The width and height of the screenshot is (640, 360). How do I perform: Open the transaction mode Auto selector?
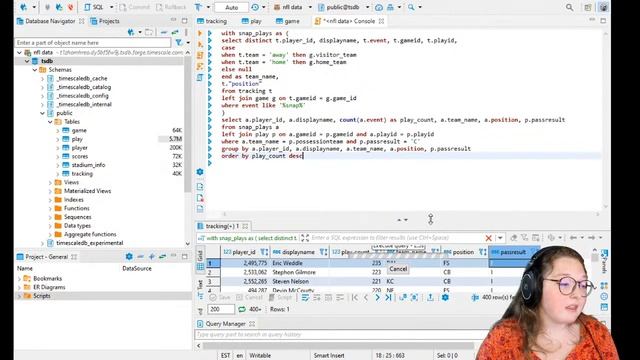pyautogui.click(x=231, y=7)
